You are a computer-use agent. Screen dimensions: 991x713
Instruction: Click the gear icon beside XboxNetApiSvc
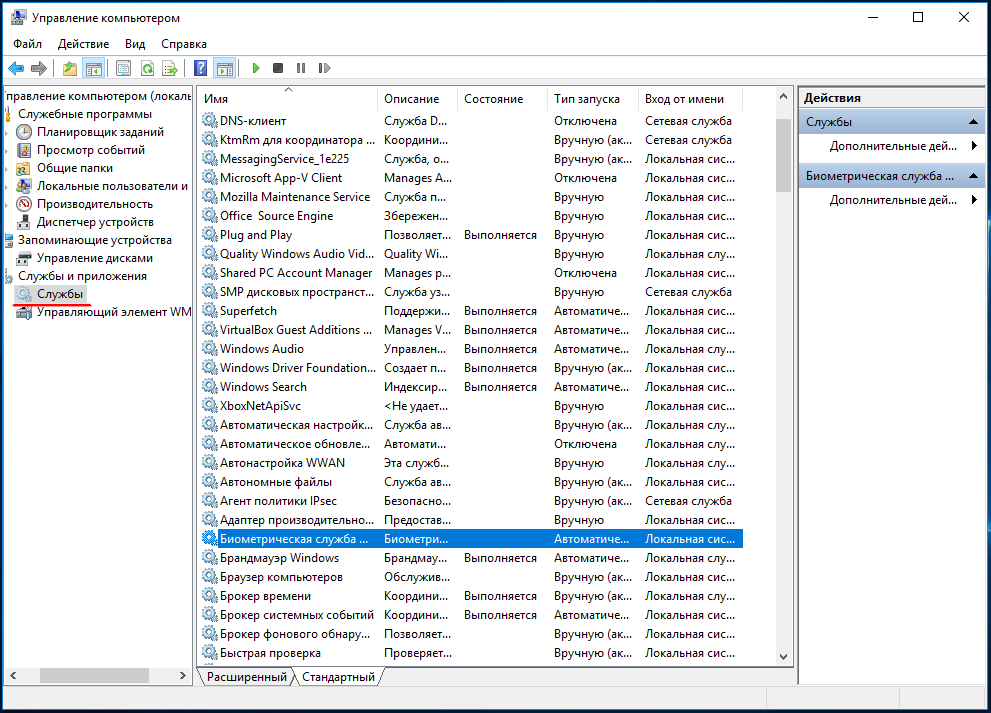[x=209, y=405]
